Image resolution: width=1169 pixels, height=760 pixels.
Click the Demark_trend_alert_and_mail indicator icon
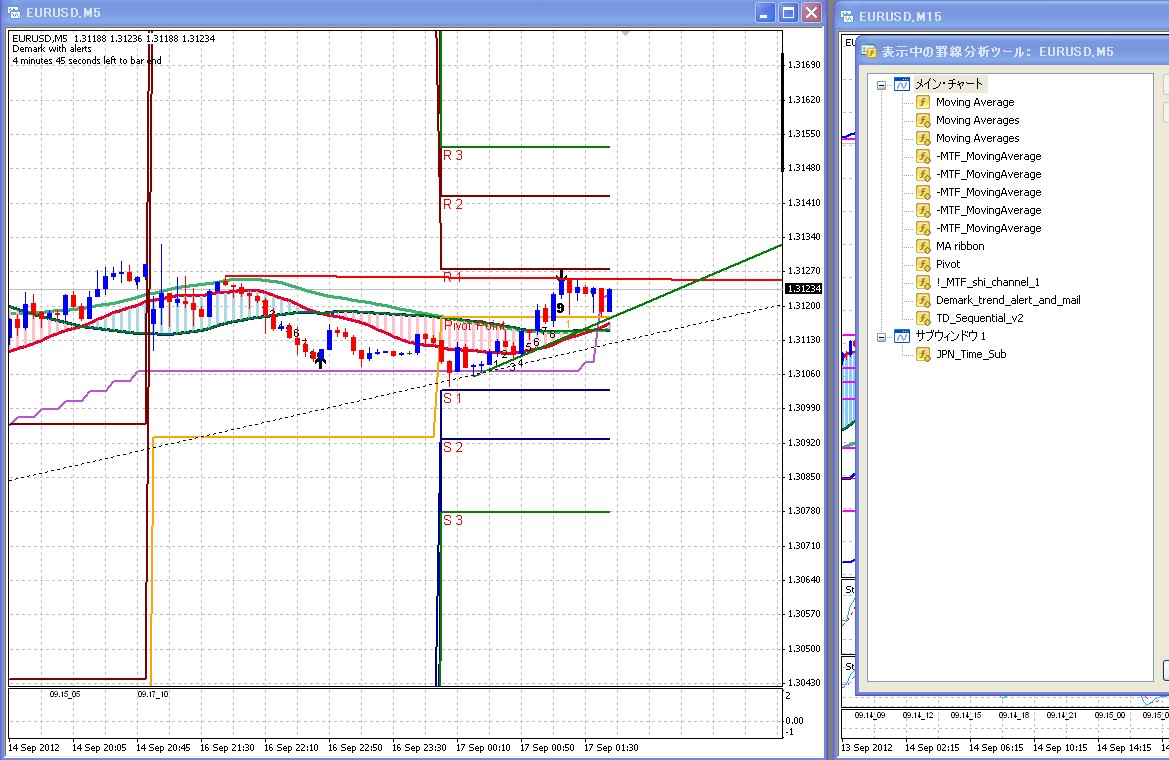click(x=923, y=300)
